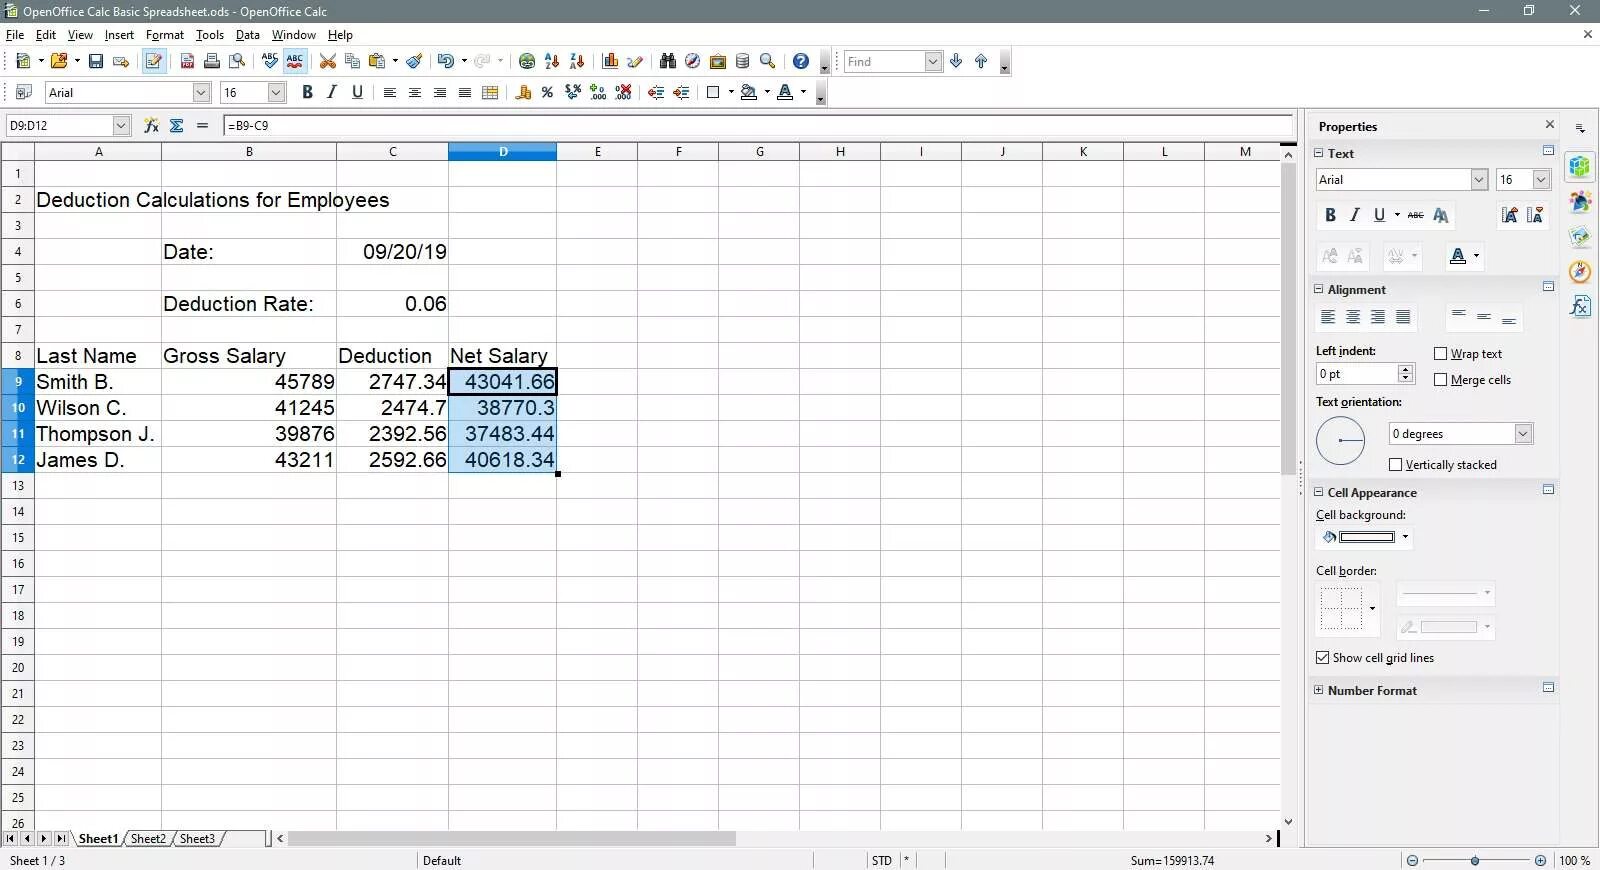The height and width of the screenshot is (870, 1600).
Task: Click the zoom slider handle
Action: [x=1475, y=860]
